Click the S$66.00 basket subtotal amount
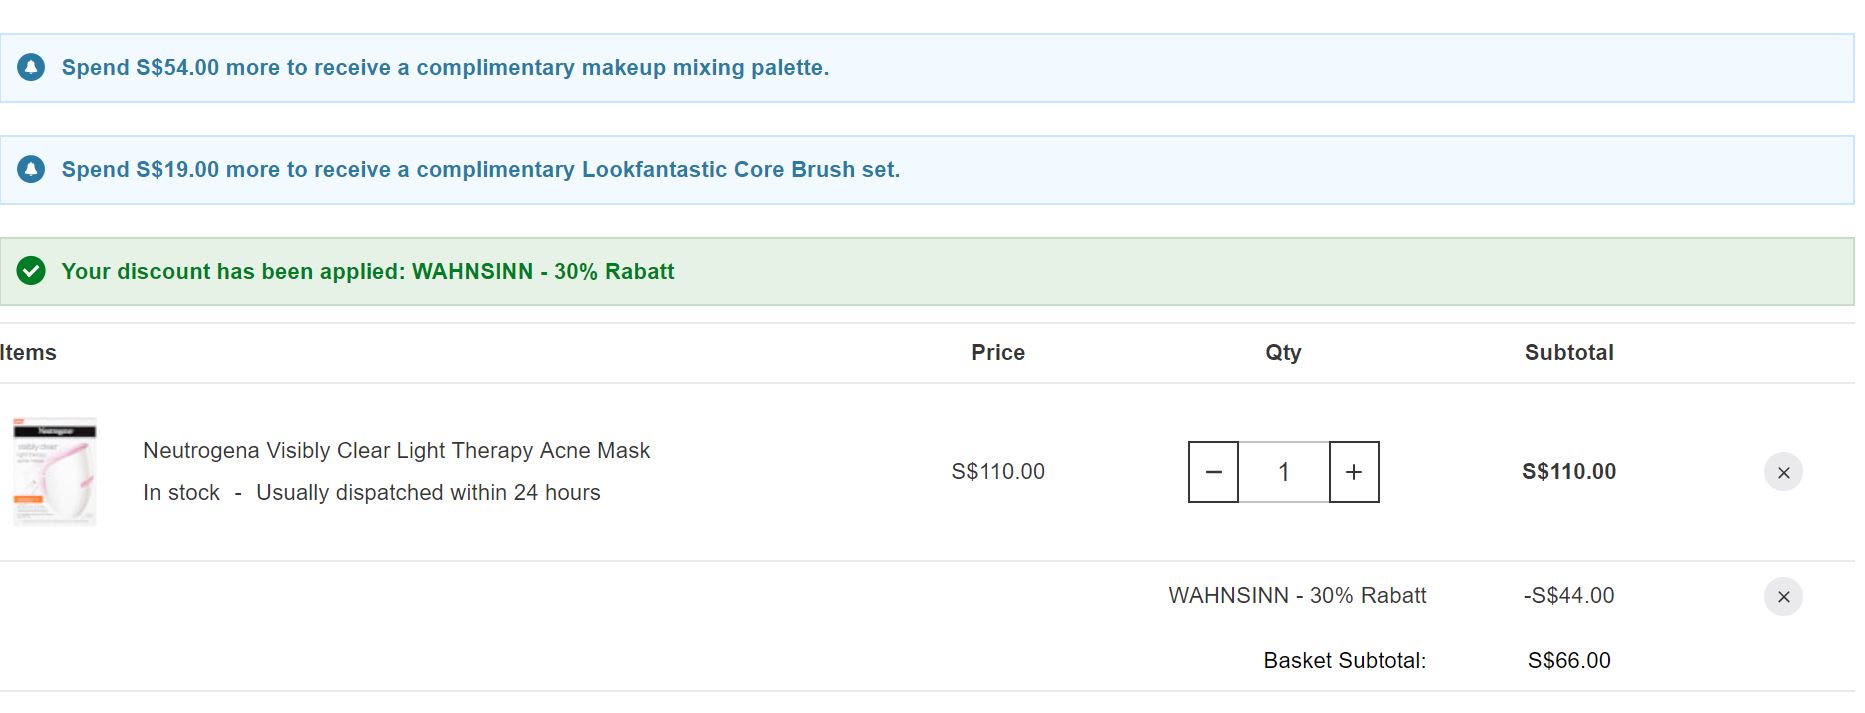This screenshot has width=1865, height=713. coord(1569,661)
